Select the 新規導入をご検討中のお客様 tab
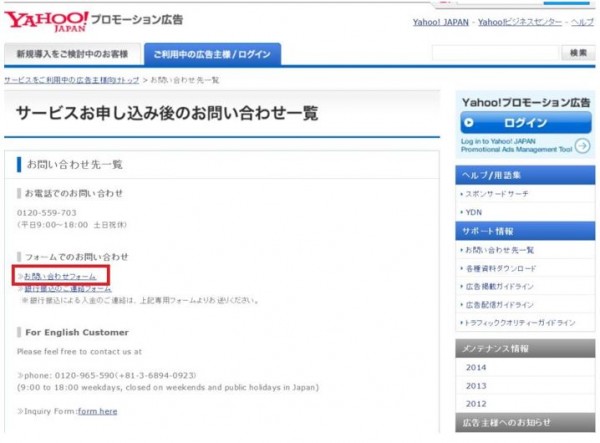Image resolution: width=600 pixels, height=443 pixels. [72, 54]
